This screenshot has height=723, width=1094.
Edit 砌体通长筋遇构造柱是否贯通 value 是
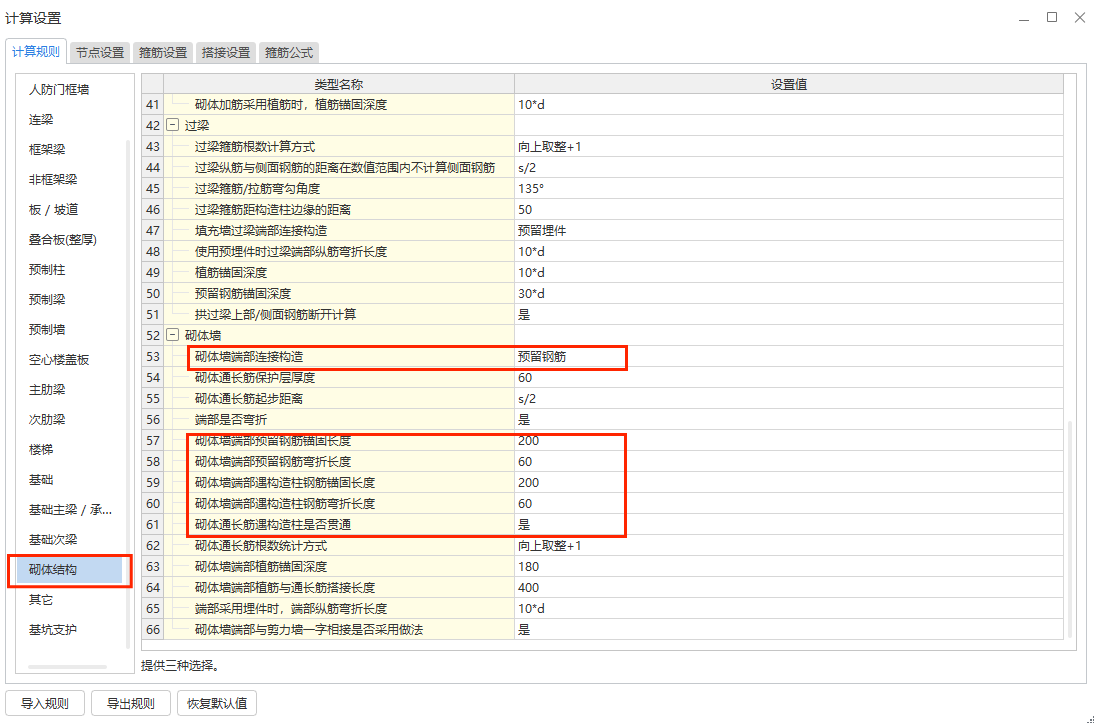pos(789,524)
